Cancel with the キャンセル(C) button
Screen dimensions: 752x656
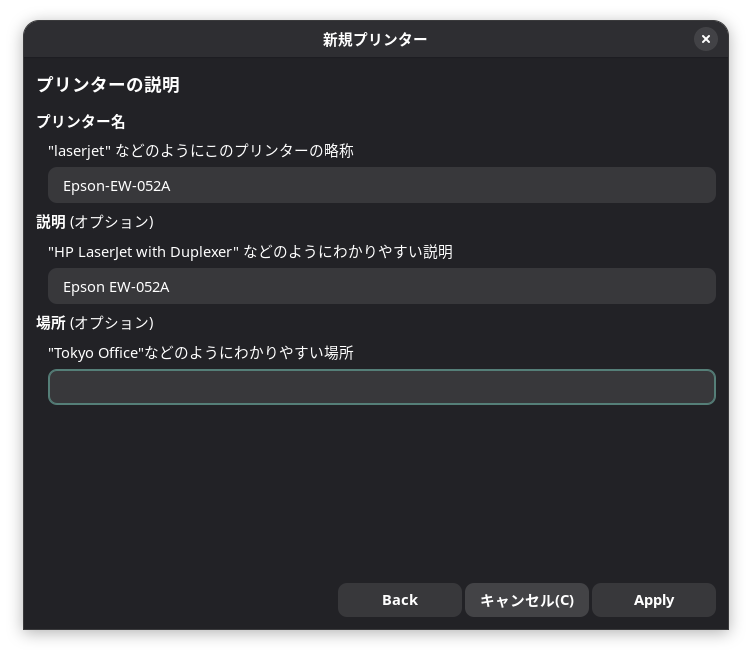(x=527, y=600)
